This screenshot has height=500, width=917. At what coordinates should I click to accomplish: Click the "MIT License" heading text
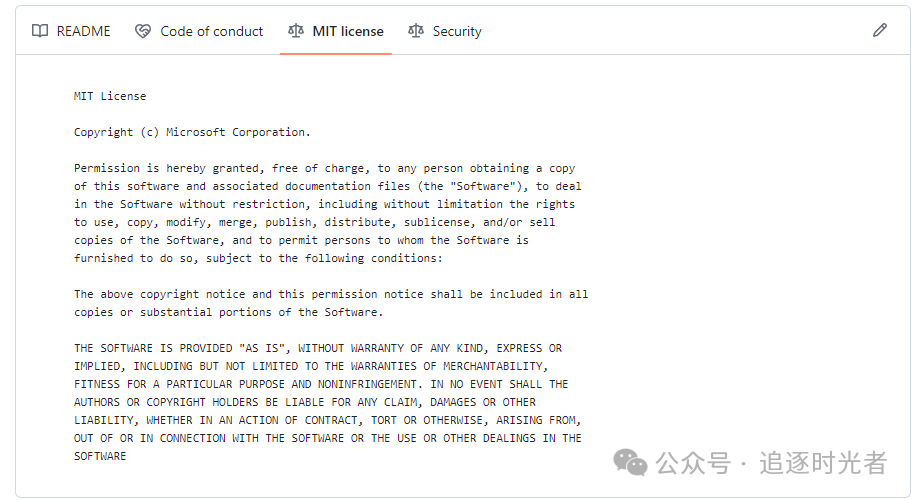tap(110, 96)
